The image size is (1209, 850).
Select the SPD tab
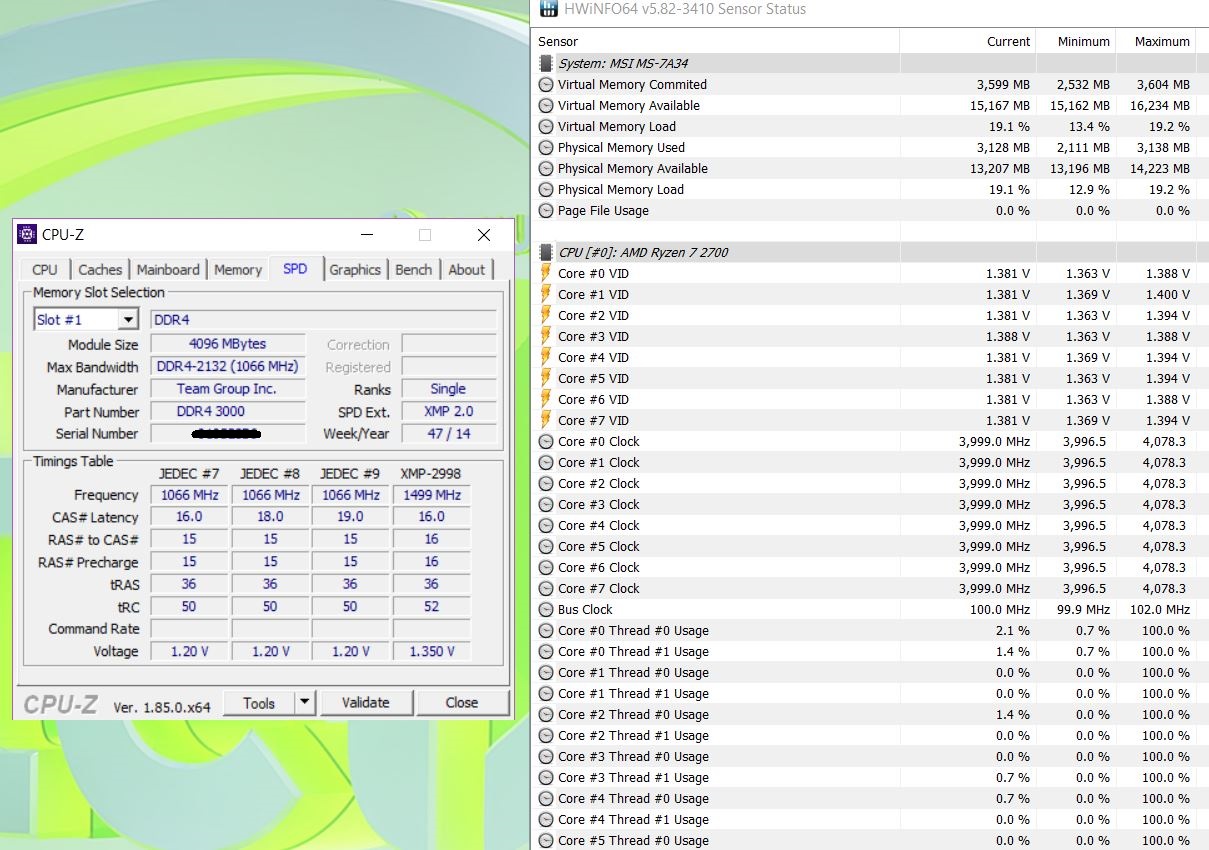(296, 269)
